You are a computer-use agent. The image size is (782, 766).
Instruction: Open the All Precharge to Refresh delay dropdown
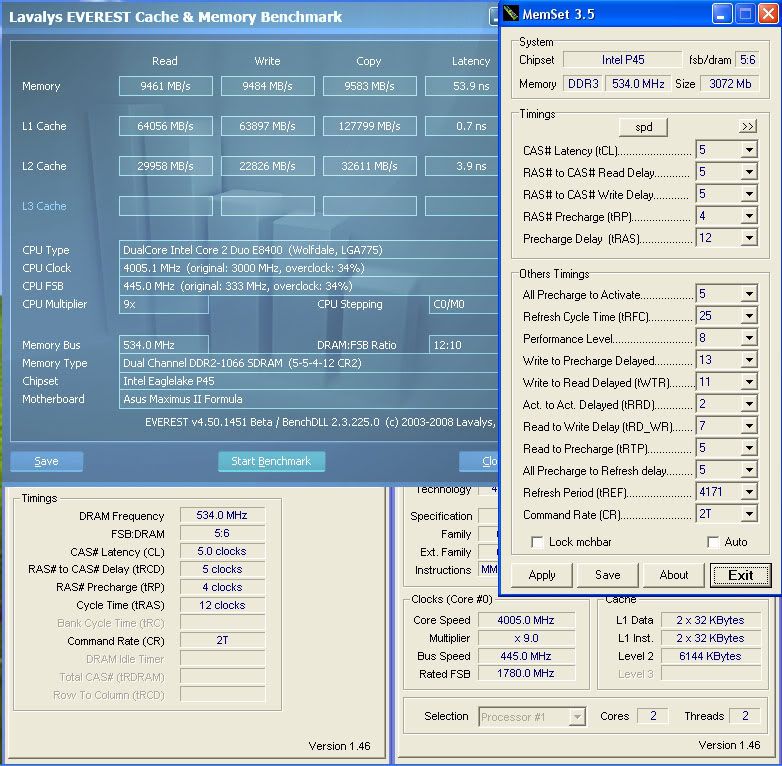pos(749,470)
